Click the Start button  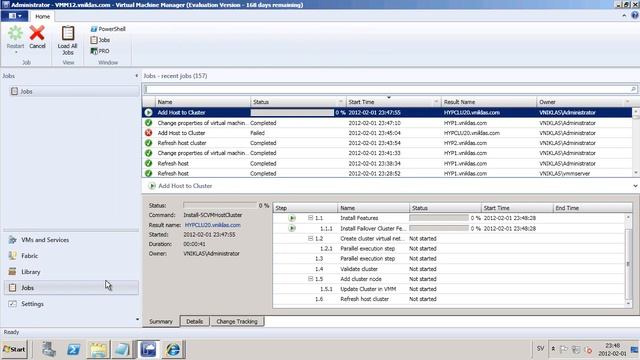click(14, 349)
